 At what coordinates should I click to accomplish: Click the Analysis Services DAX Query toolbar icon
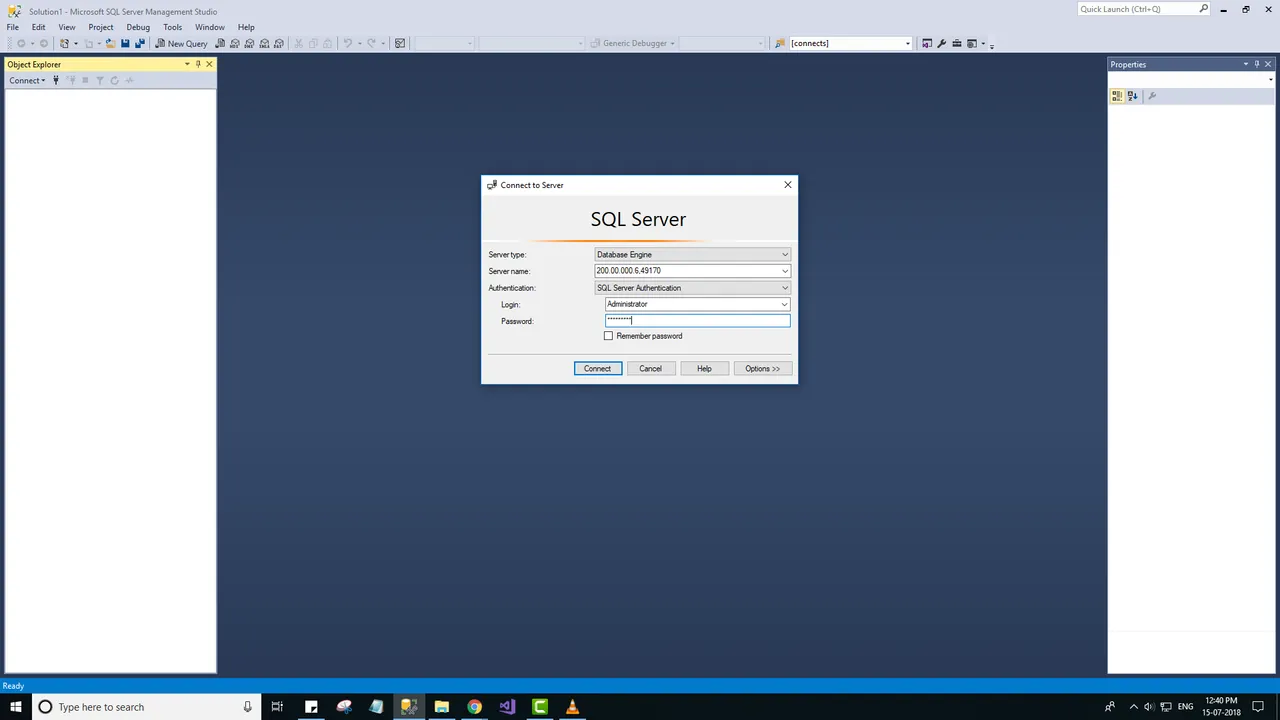click(278, 43)
